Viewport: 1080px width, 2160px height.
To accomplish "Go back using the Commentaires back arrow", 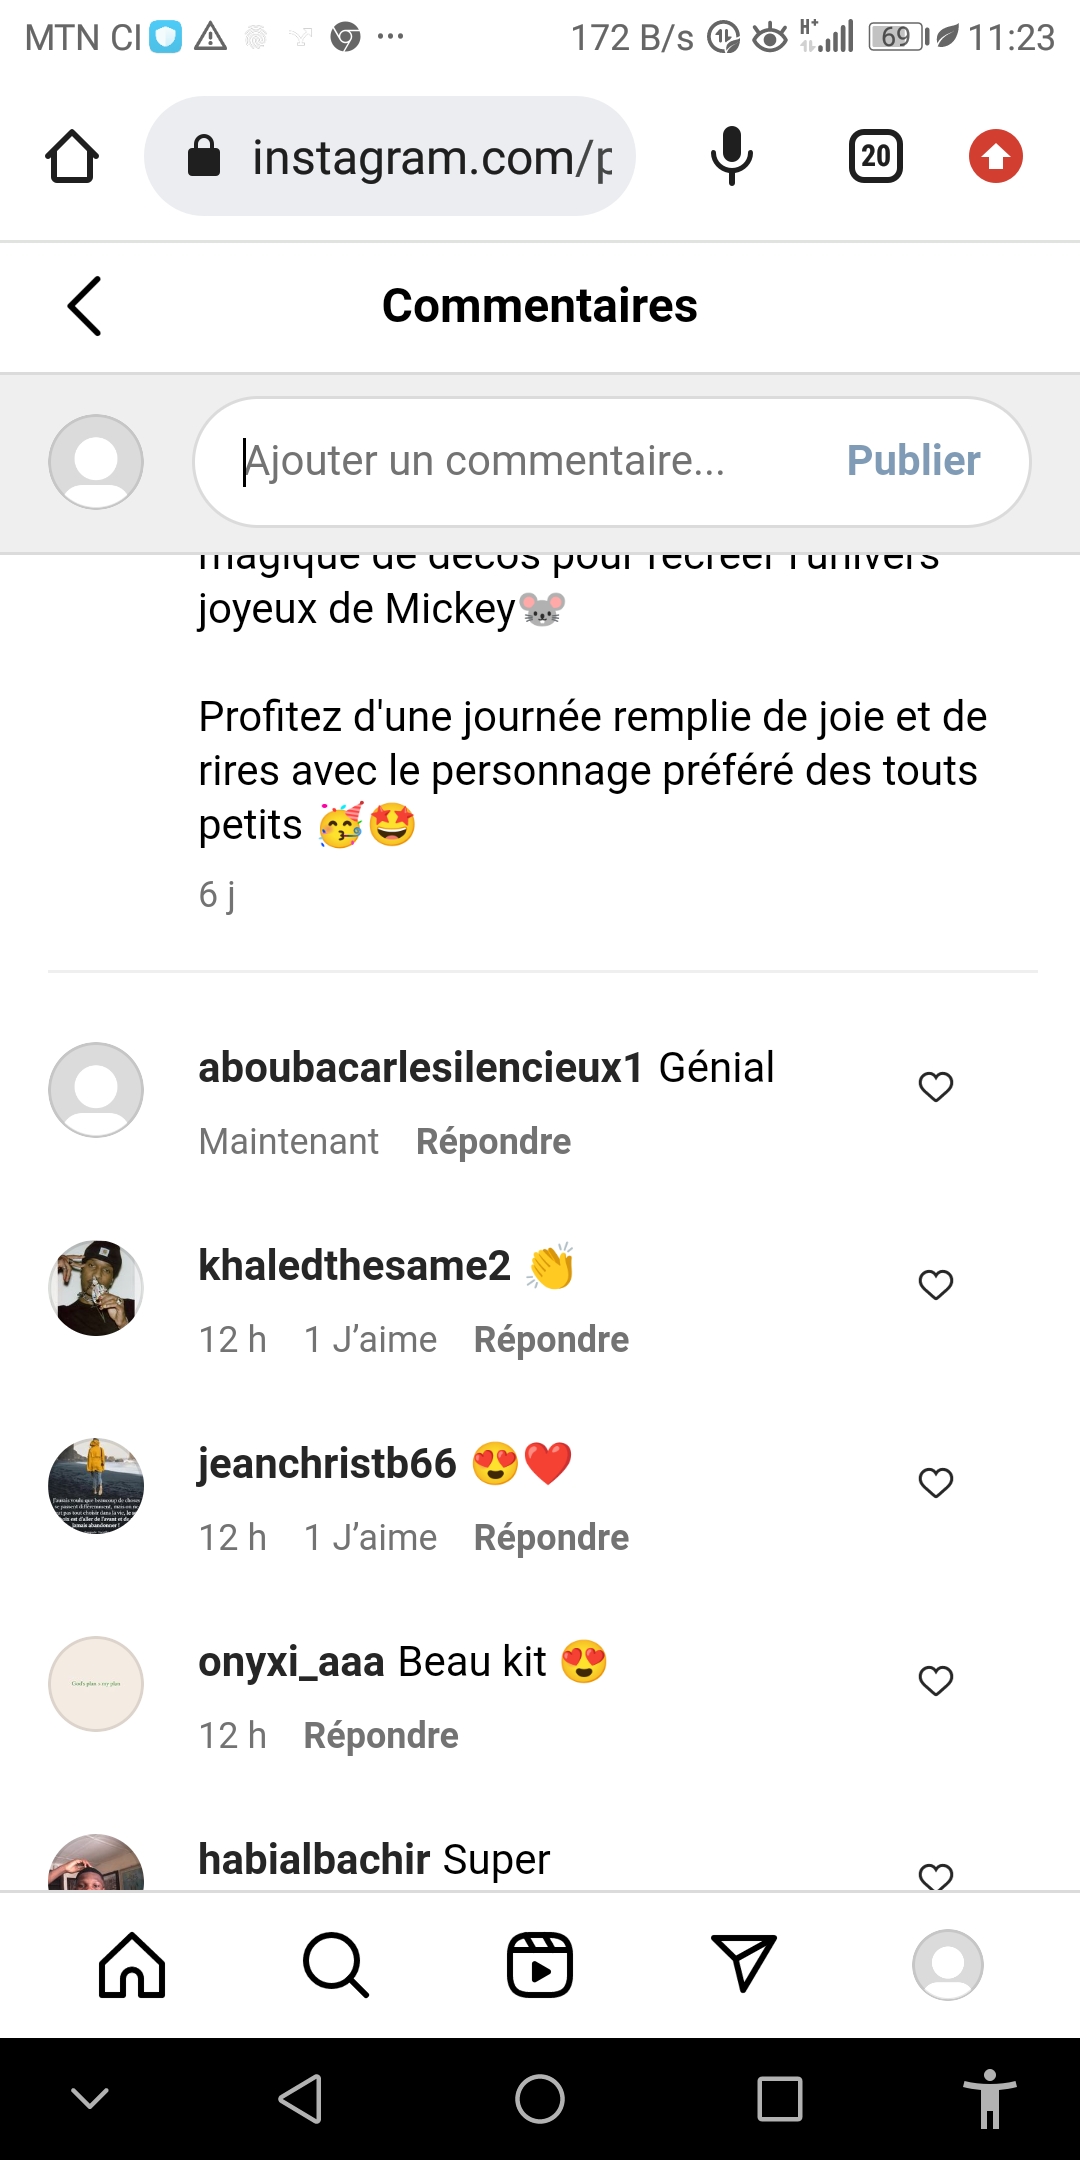I will coord(85,306).
